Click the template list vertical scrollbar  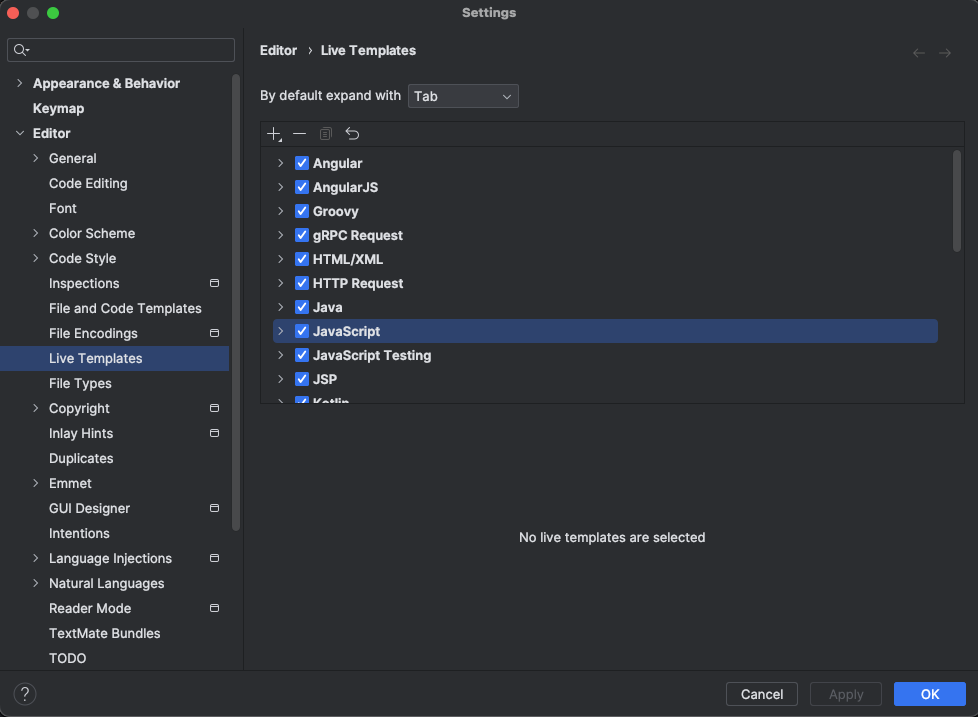click(x=957, y=200)
